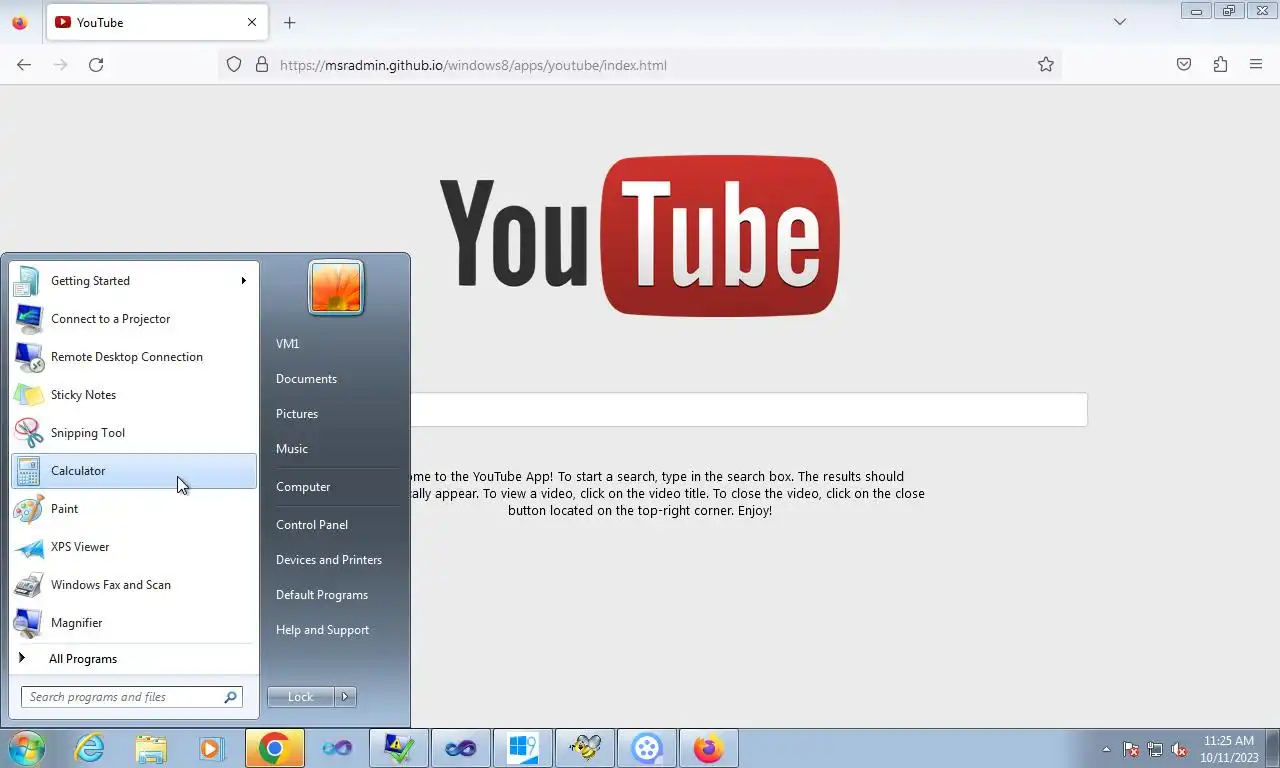Viewport: 1280px width, 768px height.
Task: Open Save to Pocket button
Action: pos(1184,65)
